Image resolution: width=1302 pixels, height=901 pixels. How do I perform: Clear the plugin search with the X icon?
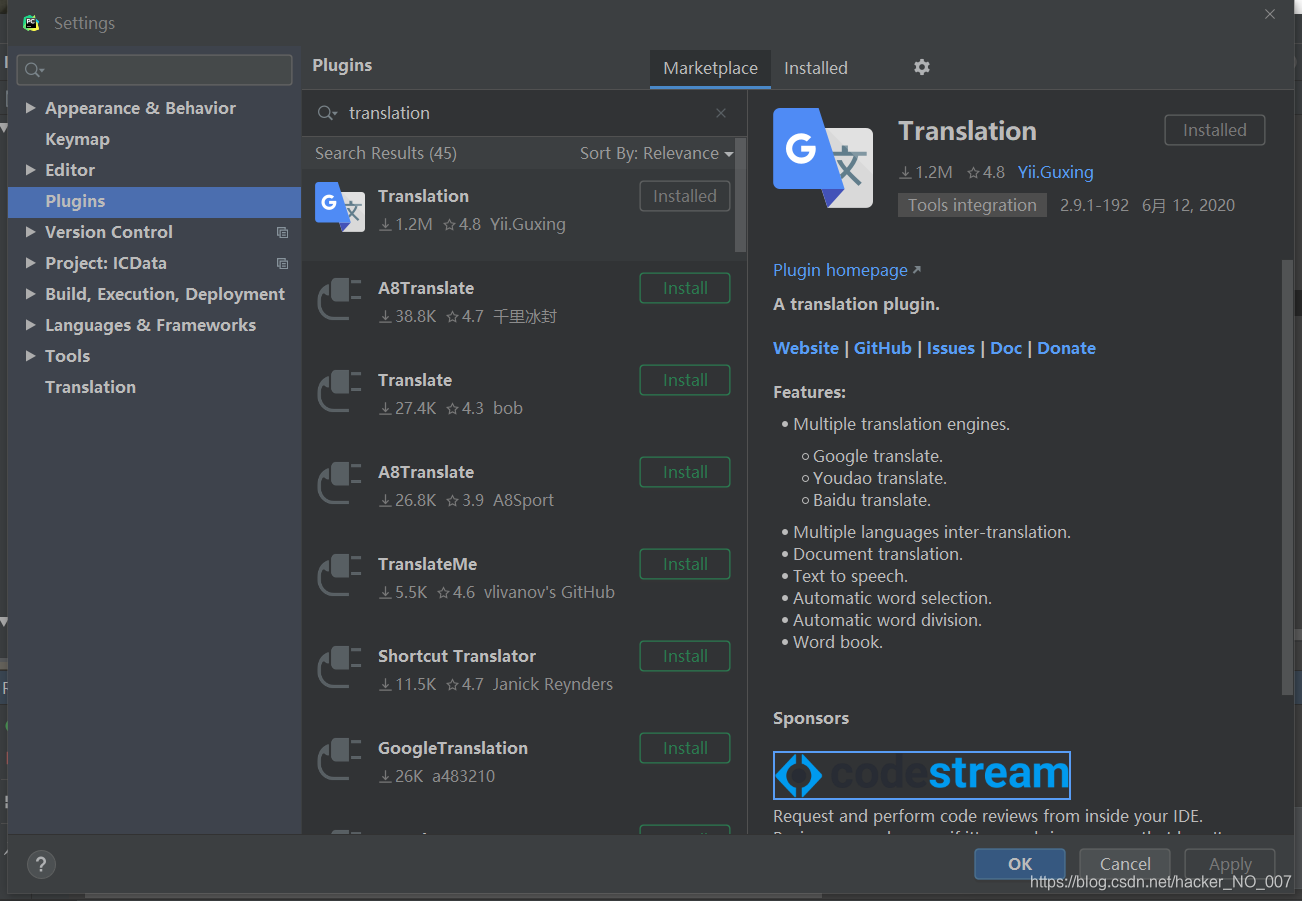[x=721, y=113]
